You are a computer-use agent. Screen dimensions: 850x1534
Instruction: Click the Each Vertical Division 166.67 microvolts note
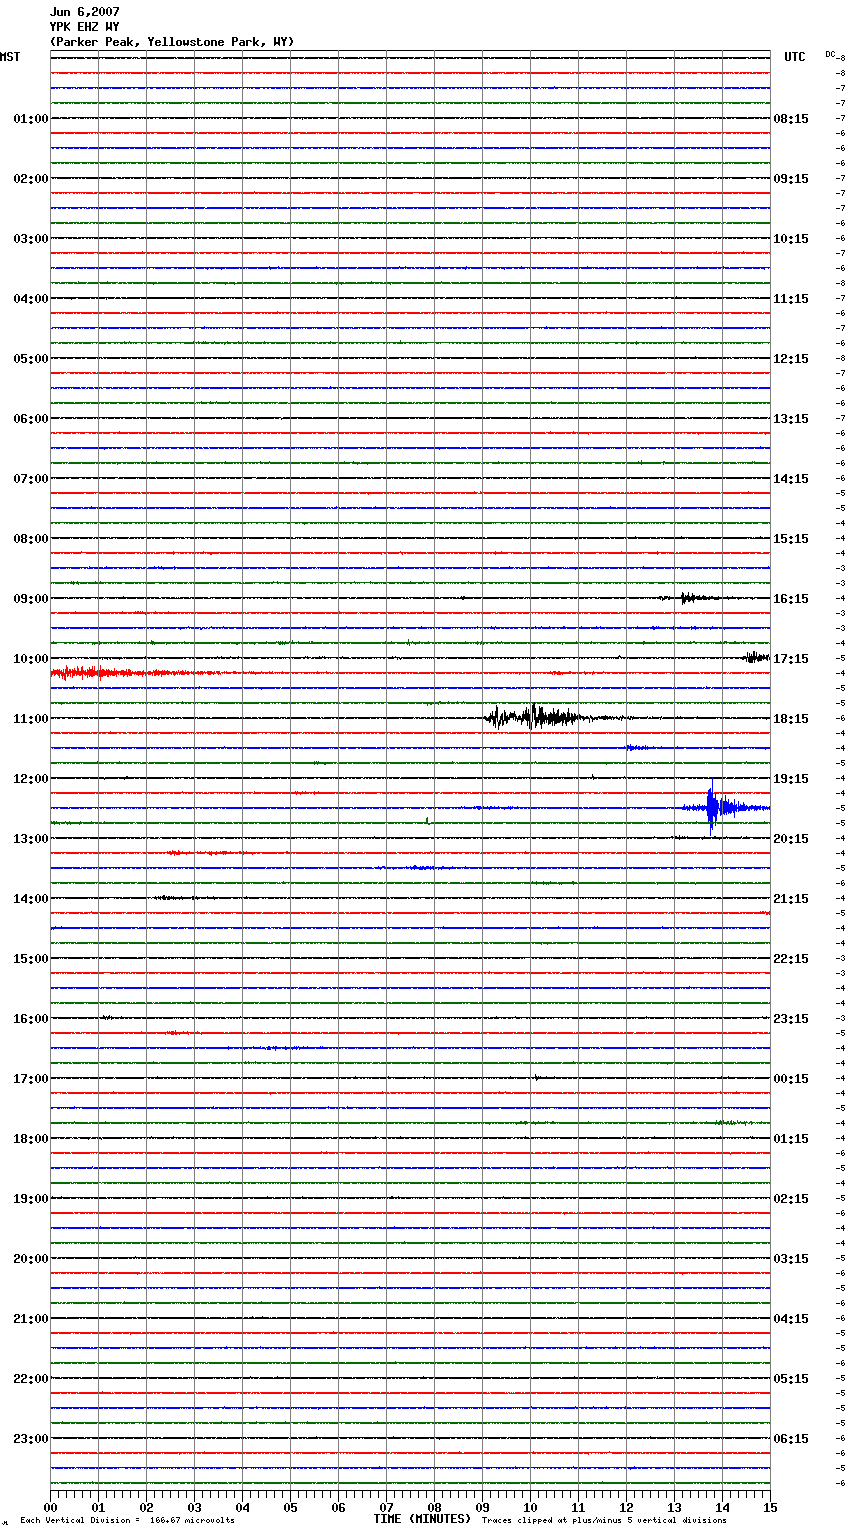pos(127,1521)
